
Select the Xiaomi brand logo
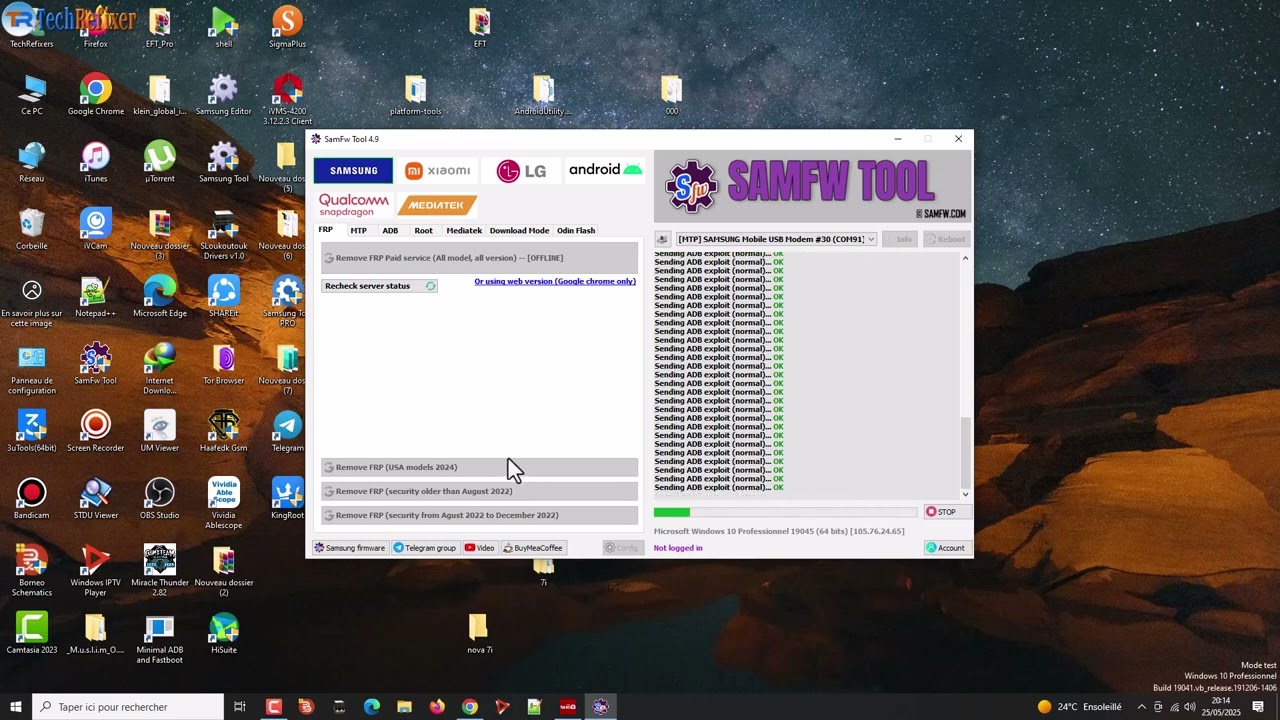click(438, 170)
